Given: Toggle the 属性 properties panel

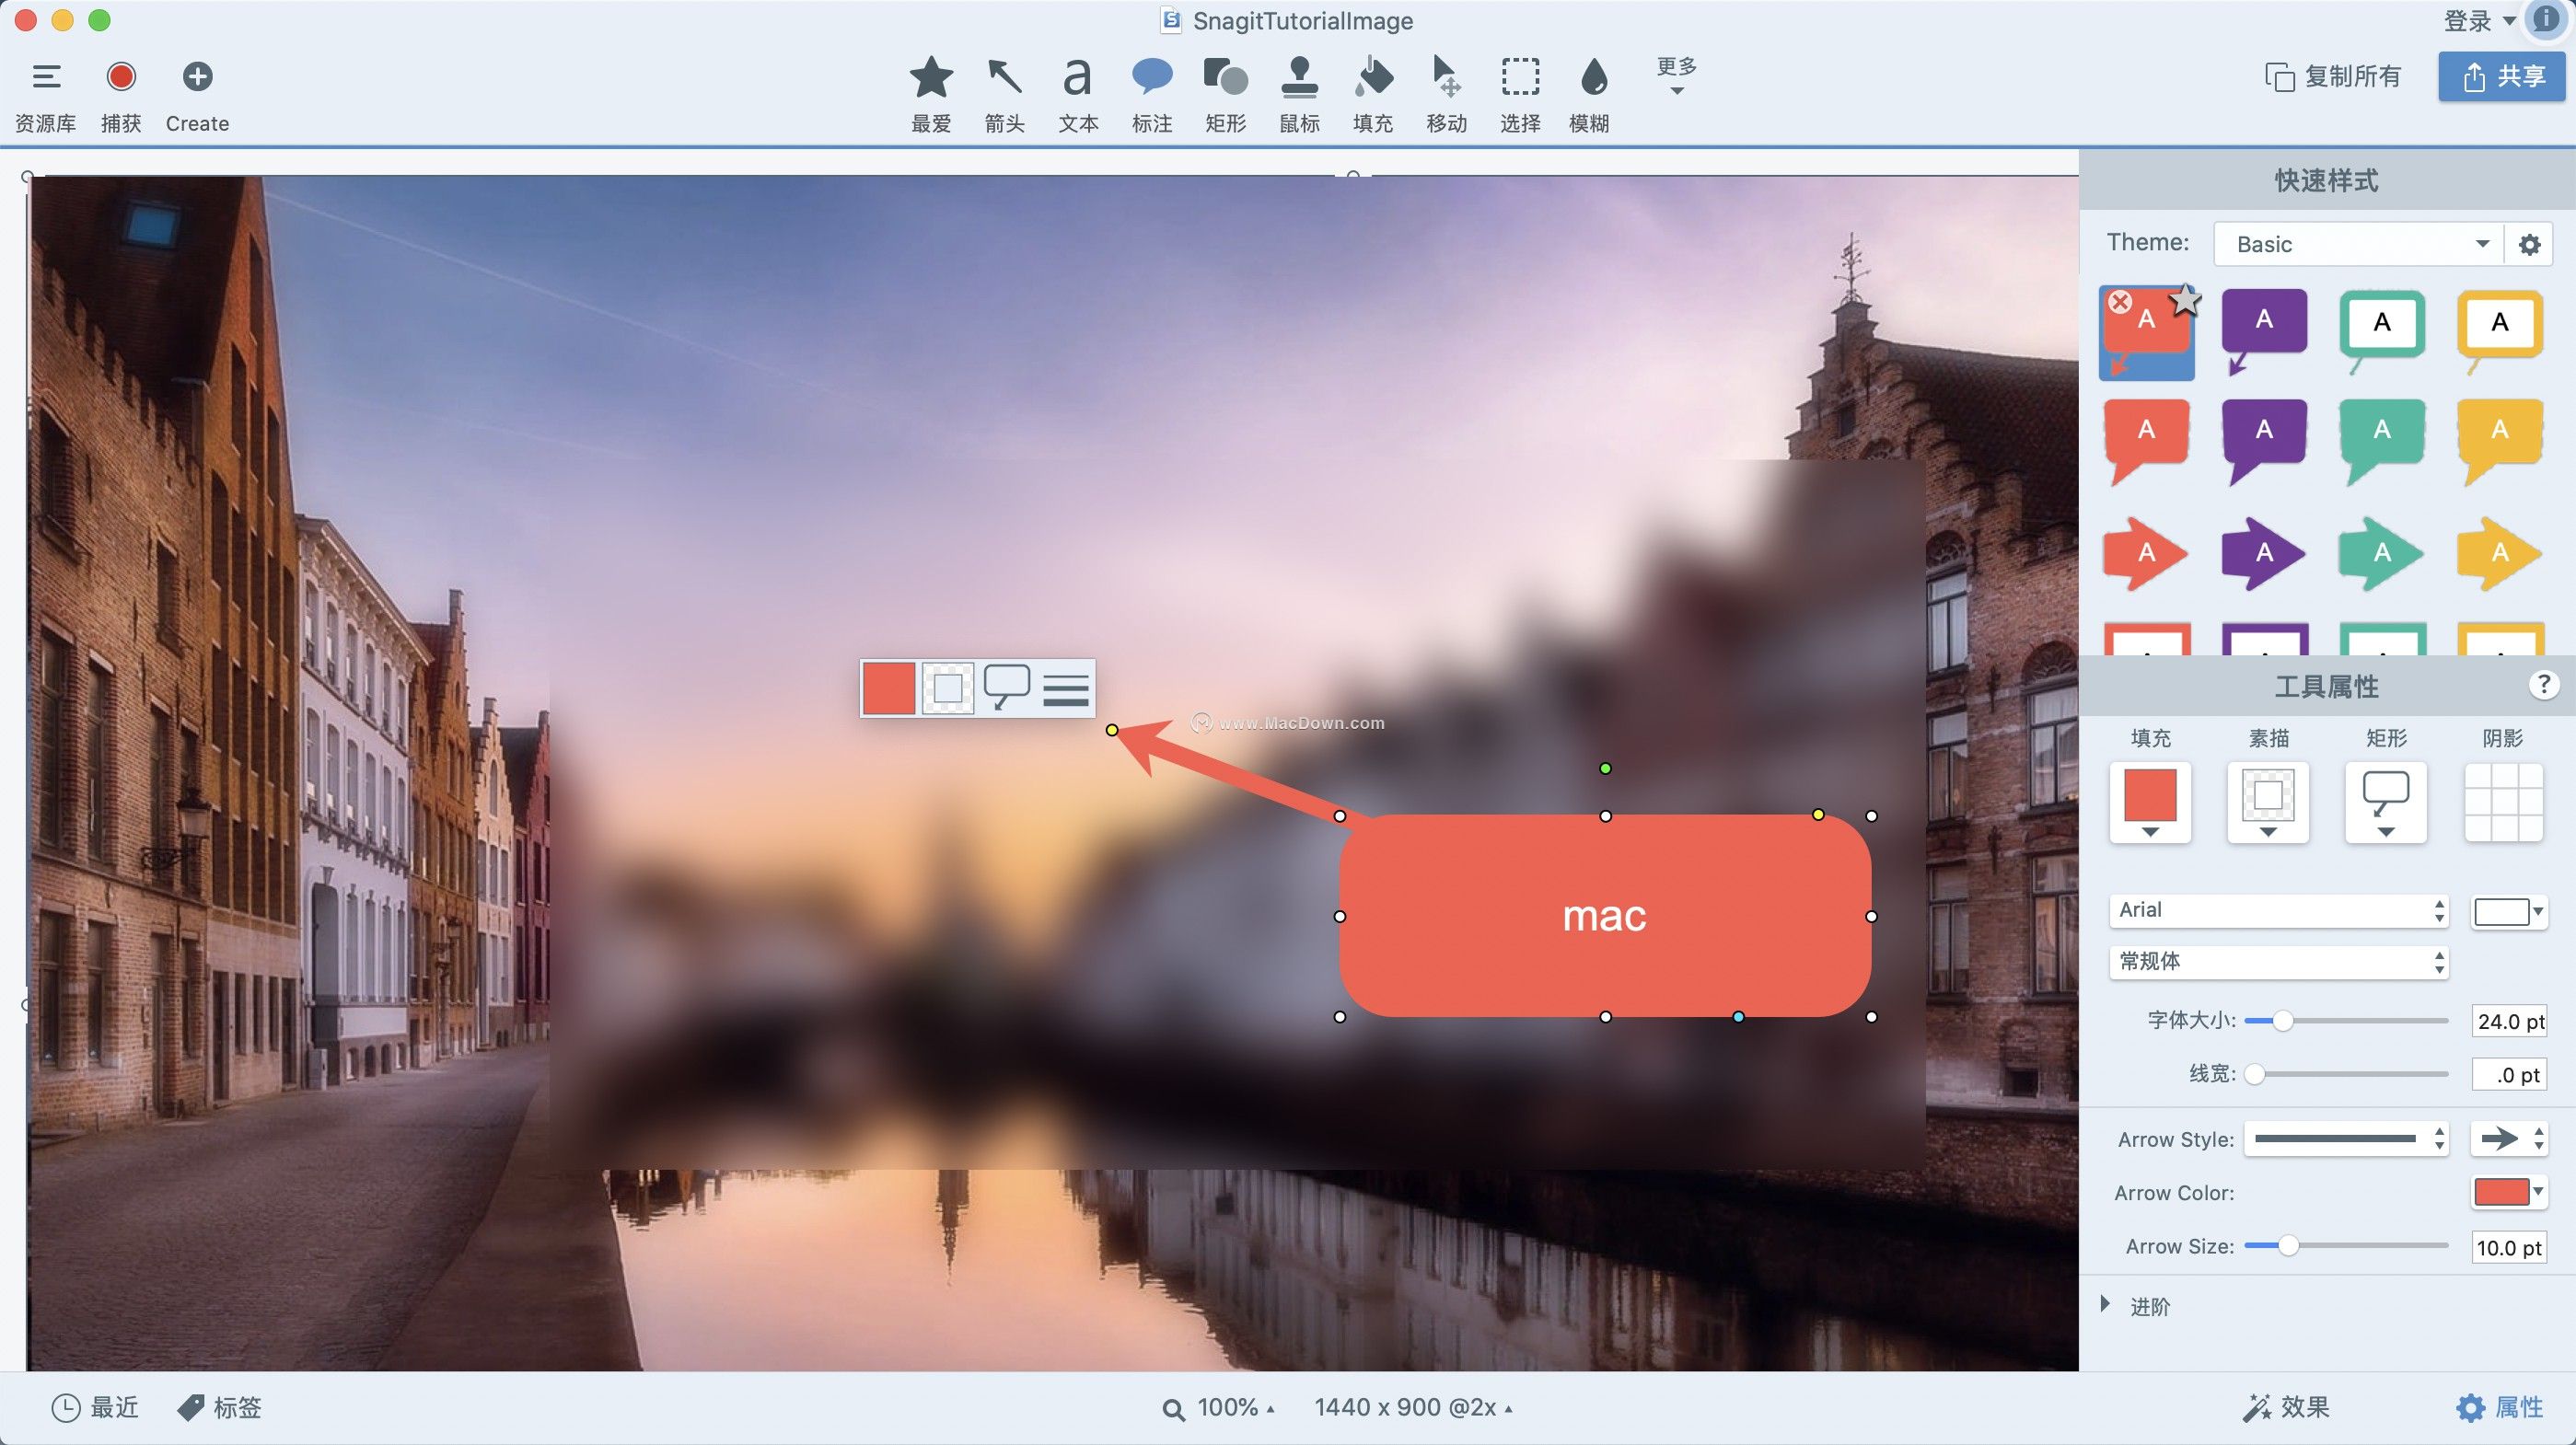Looking at the screenshot, I should (2499, 1407).
